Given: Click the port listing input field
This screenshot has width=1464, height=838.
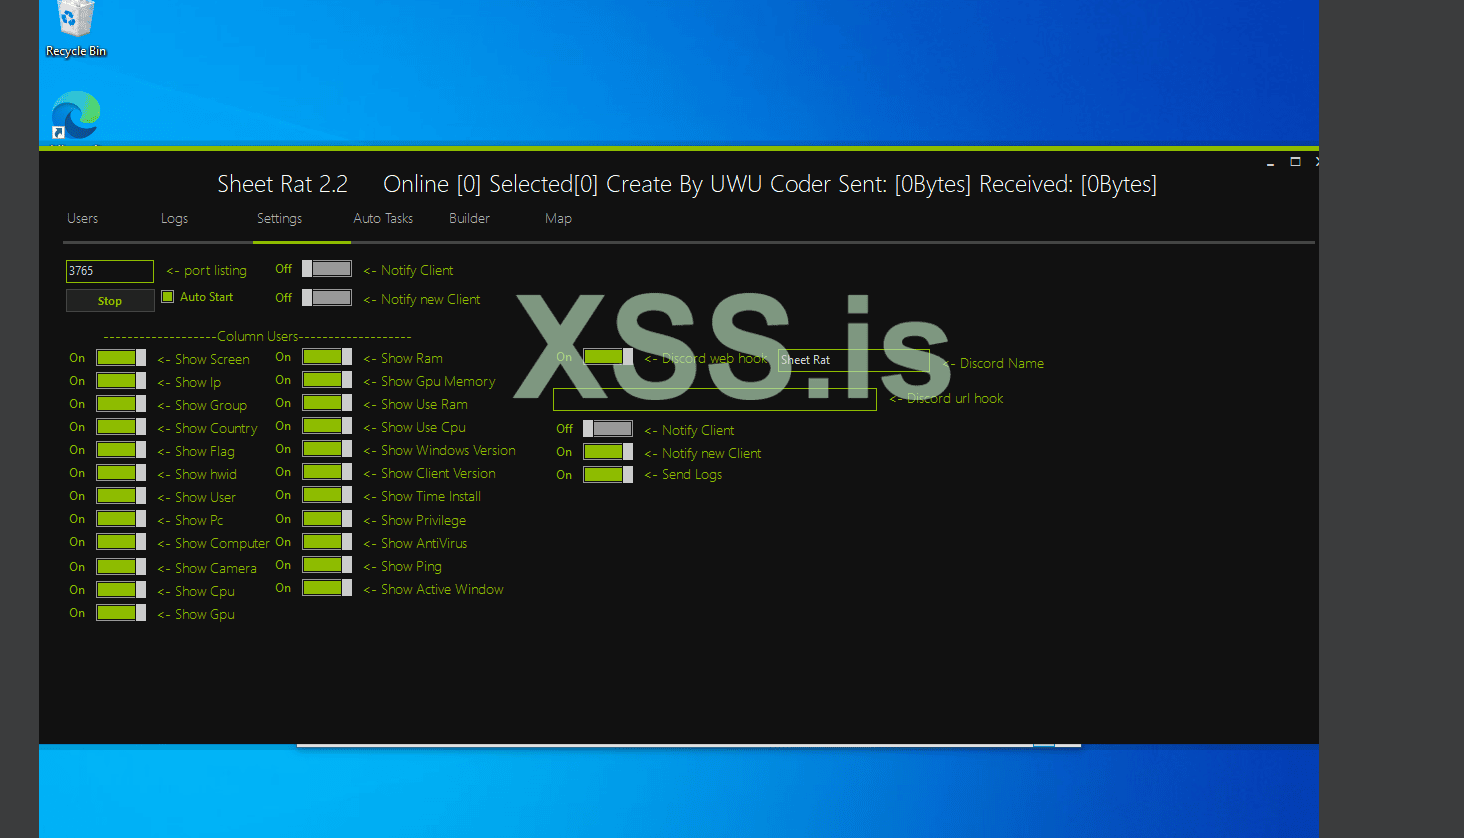Looking at the screenshot, I should [x=110, y=271].
